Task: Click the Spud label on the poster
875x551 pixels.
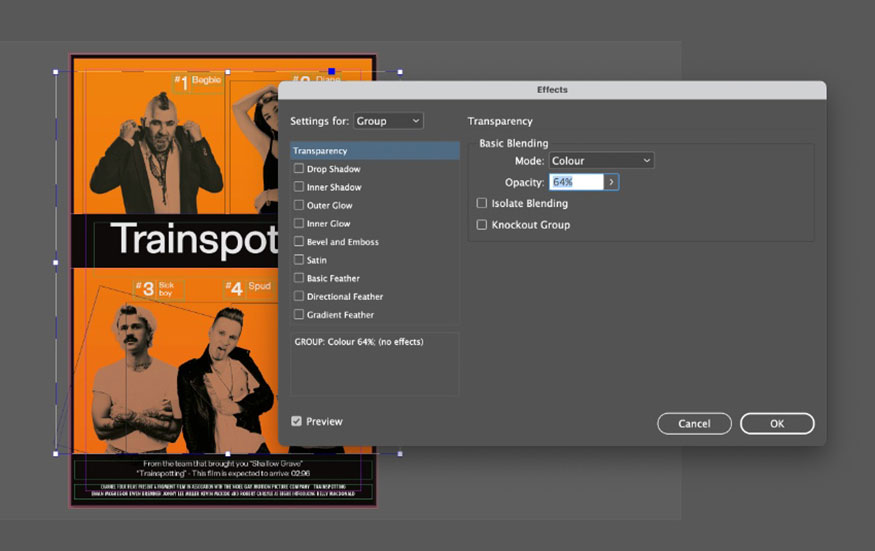Action: click(x=259, y=286)
